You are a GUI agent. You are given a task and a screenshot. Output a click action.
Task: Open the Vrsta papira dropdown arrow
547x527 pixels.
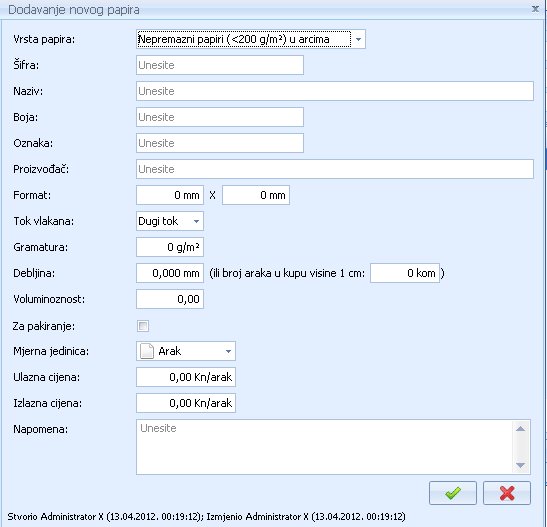358,39
